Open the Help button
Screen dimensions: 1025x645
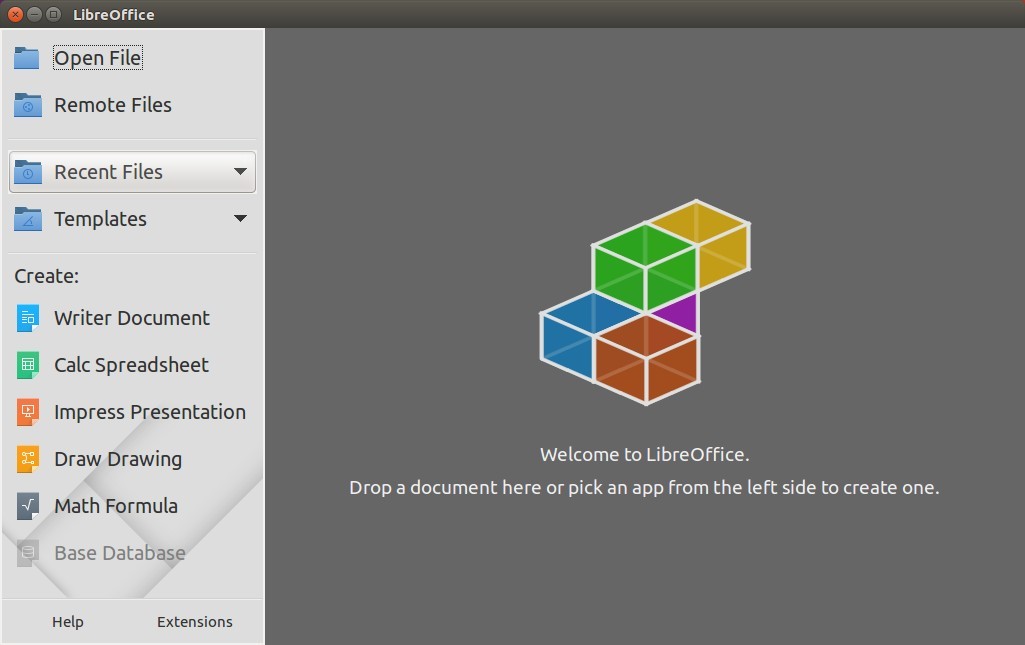(x=68, y=621)
